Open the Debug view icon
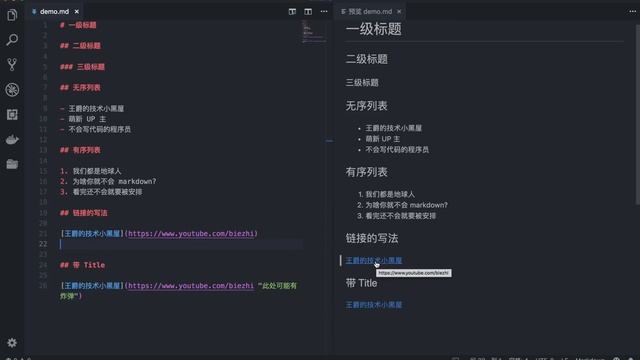640x360 pixels. coord(12,90)
